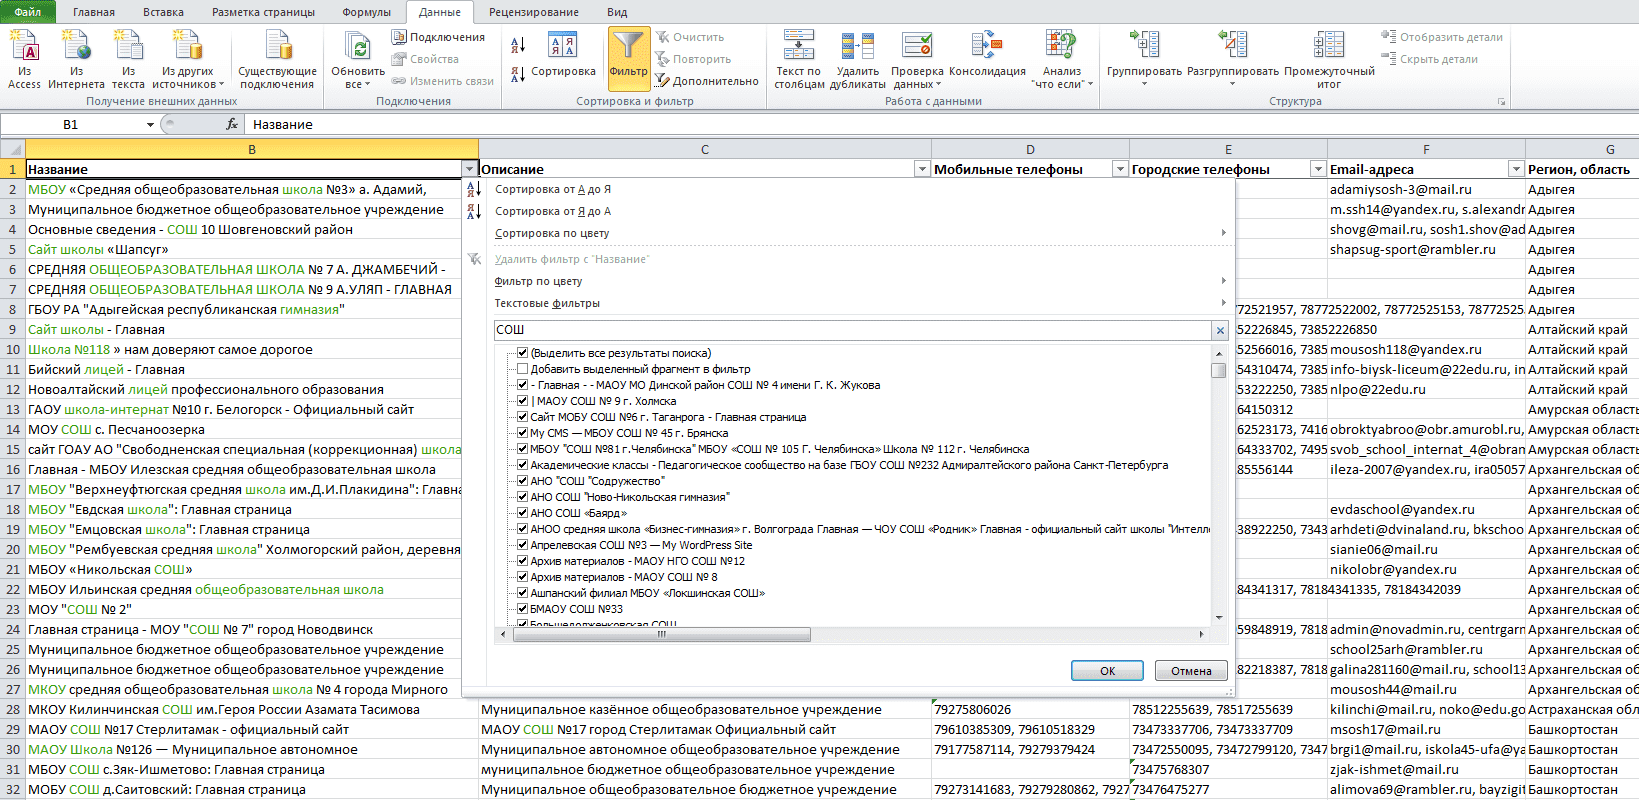Click Properties (Свойства) in Connections

(426, 59)
